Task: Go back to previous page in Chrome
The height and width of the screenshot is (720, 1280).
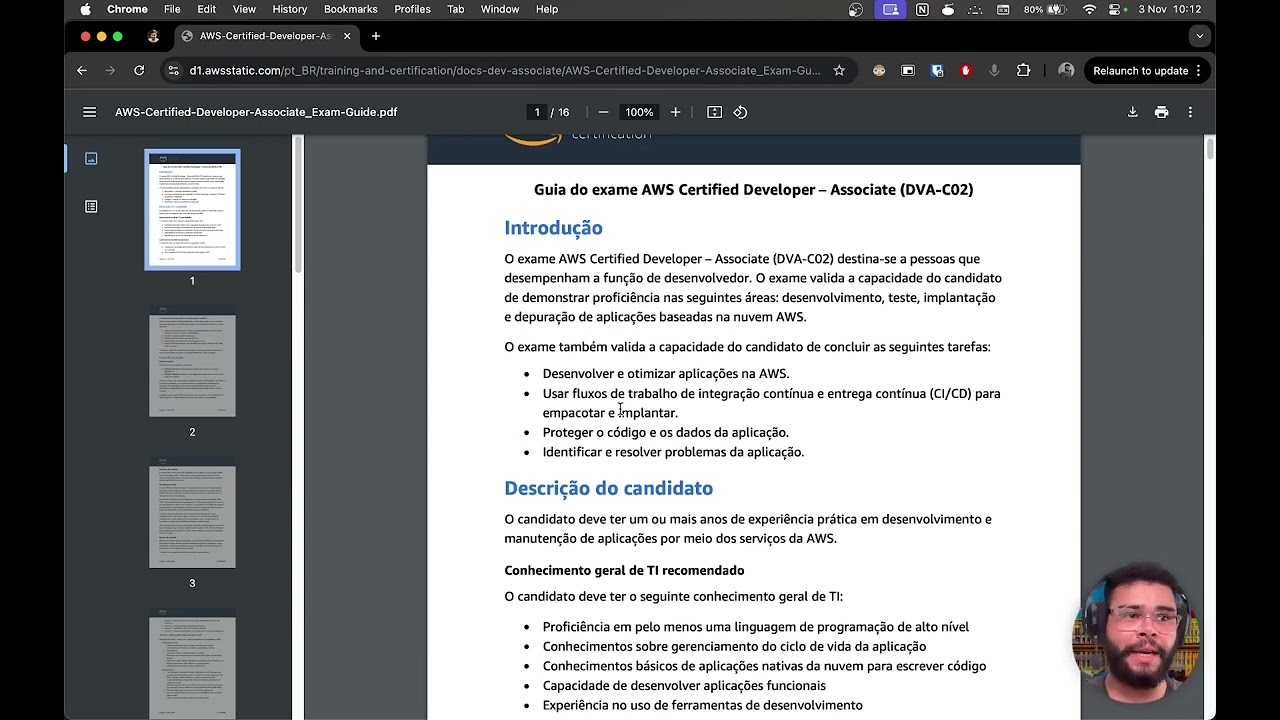Action: (x=82, y=70)
